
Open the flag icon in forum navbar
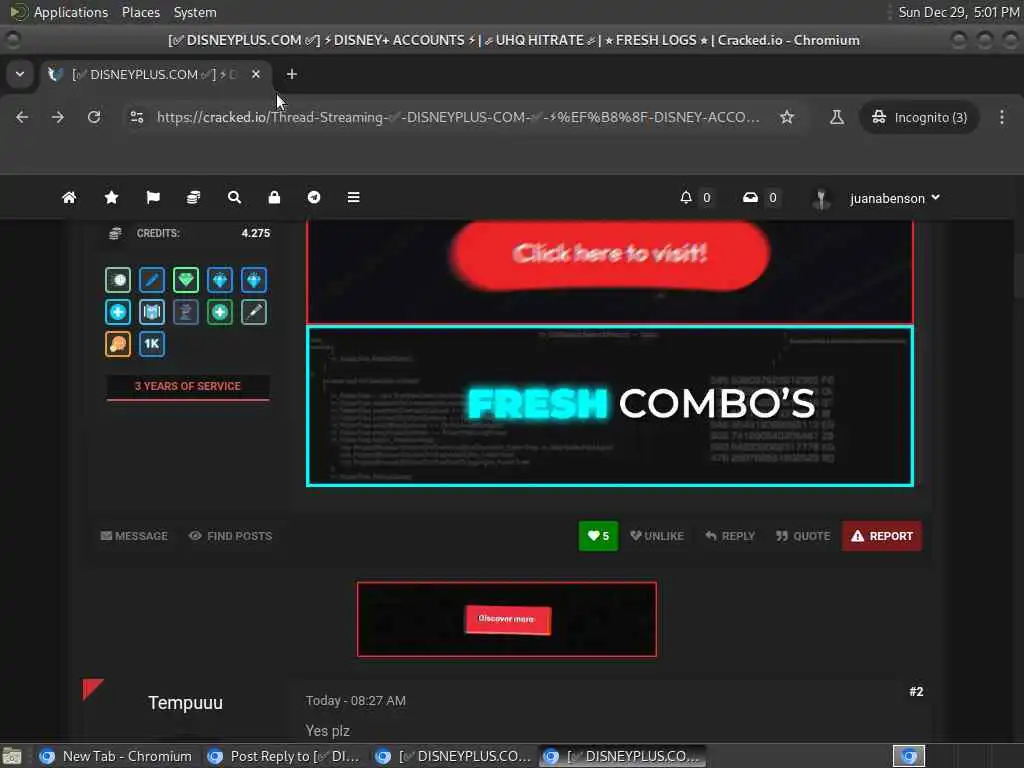153,197
